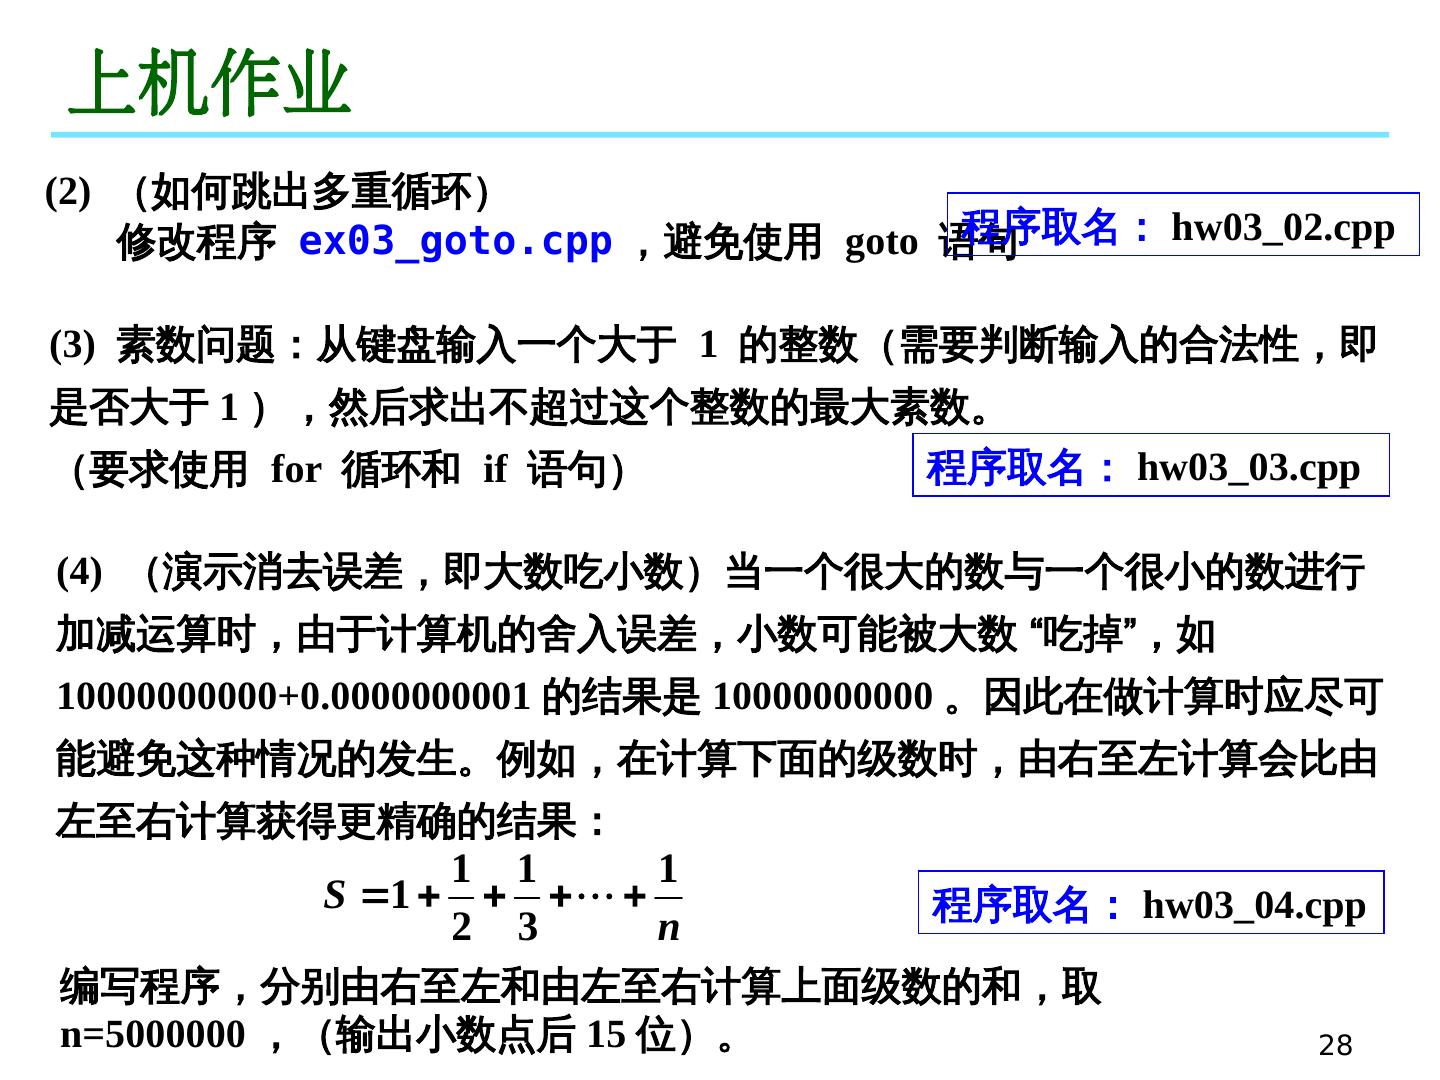
Task: Click the line starting '(4) (演示消去误差'
Action: (x=710, y=572)
